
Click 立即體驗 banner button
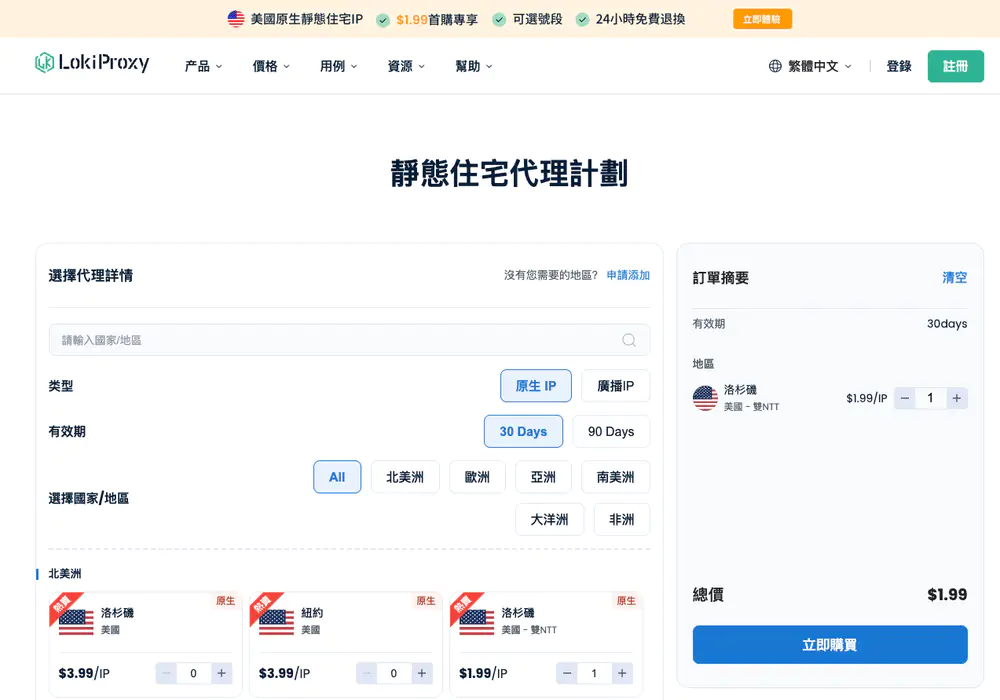[762, 19]
